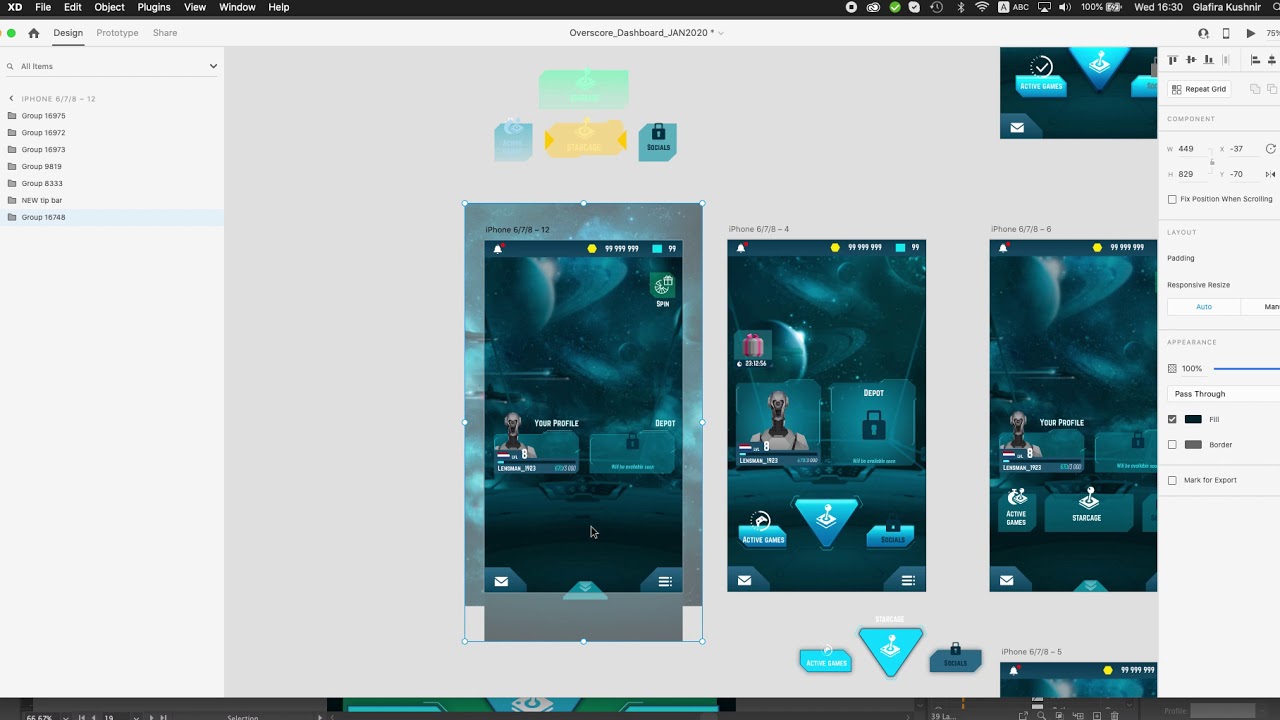Select the mail icon in artboard 4
The image size is (1280, 720).
tap(744, 580)
